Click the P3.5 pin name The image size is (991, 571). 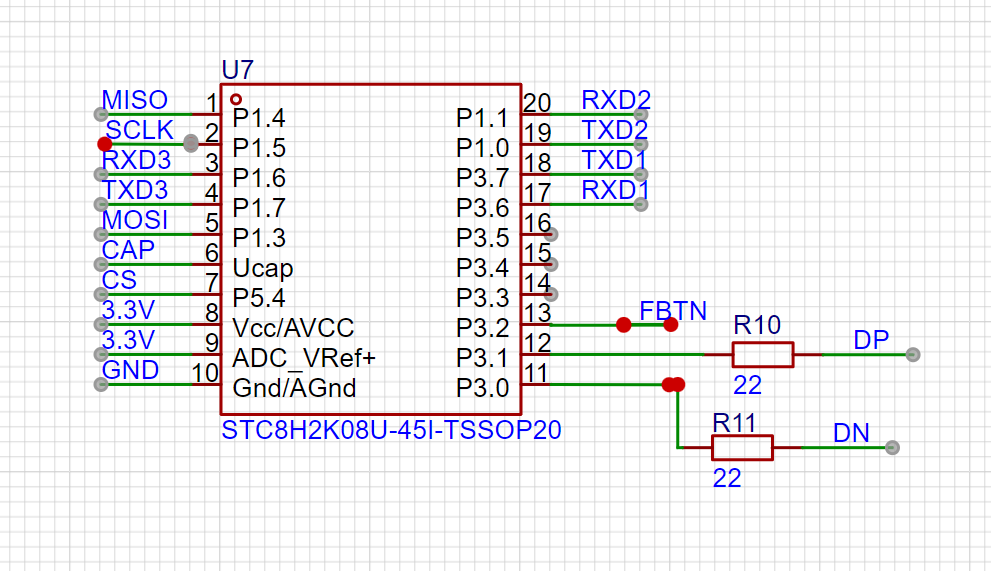point(483,238)
